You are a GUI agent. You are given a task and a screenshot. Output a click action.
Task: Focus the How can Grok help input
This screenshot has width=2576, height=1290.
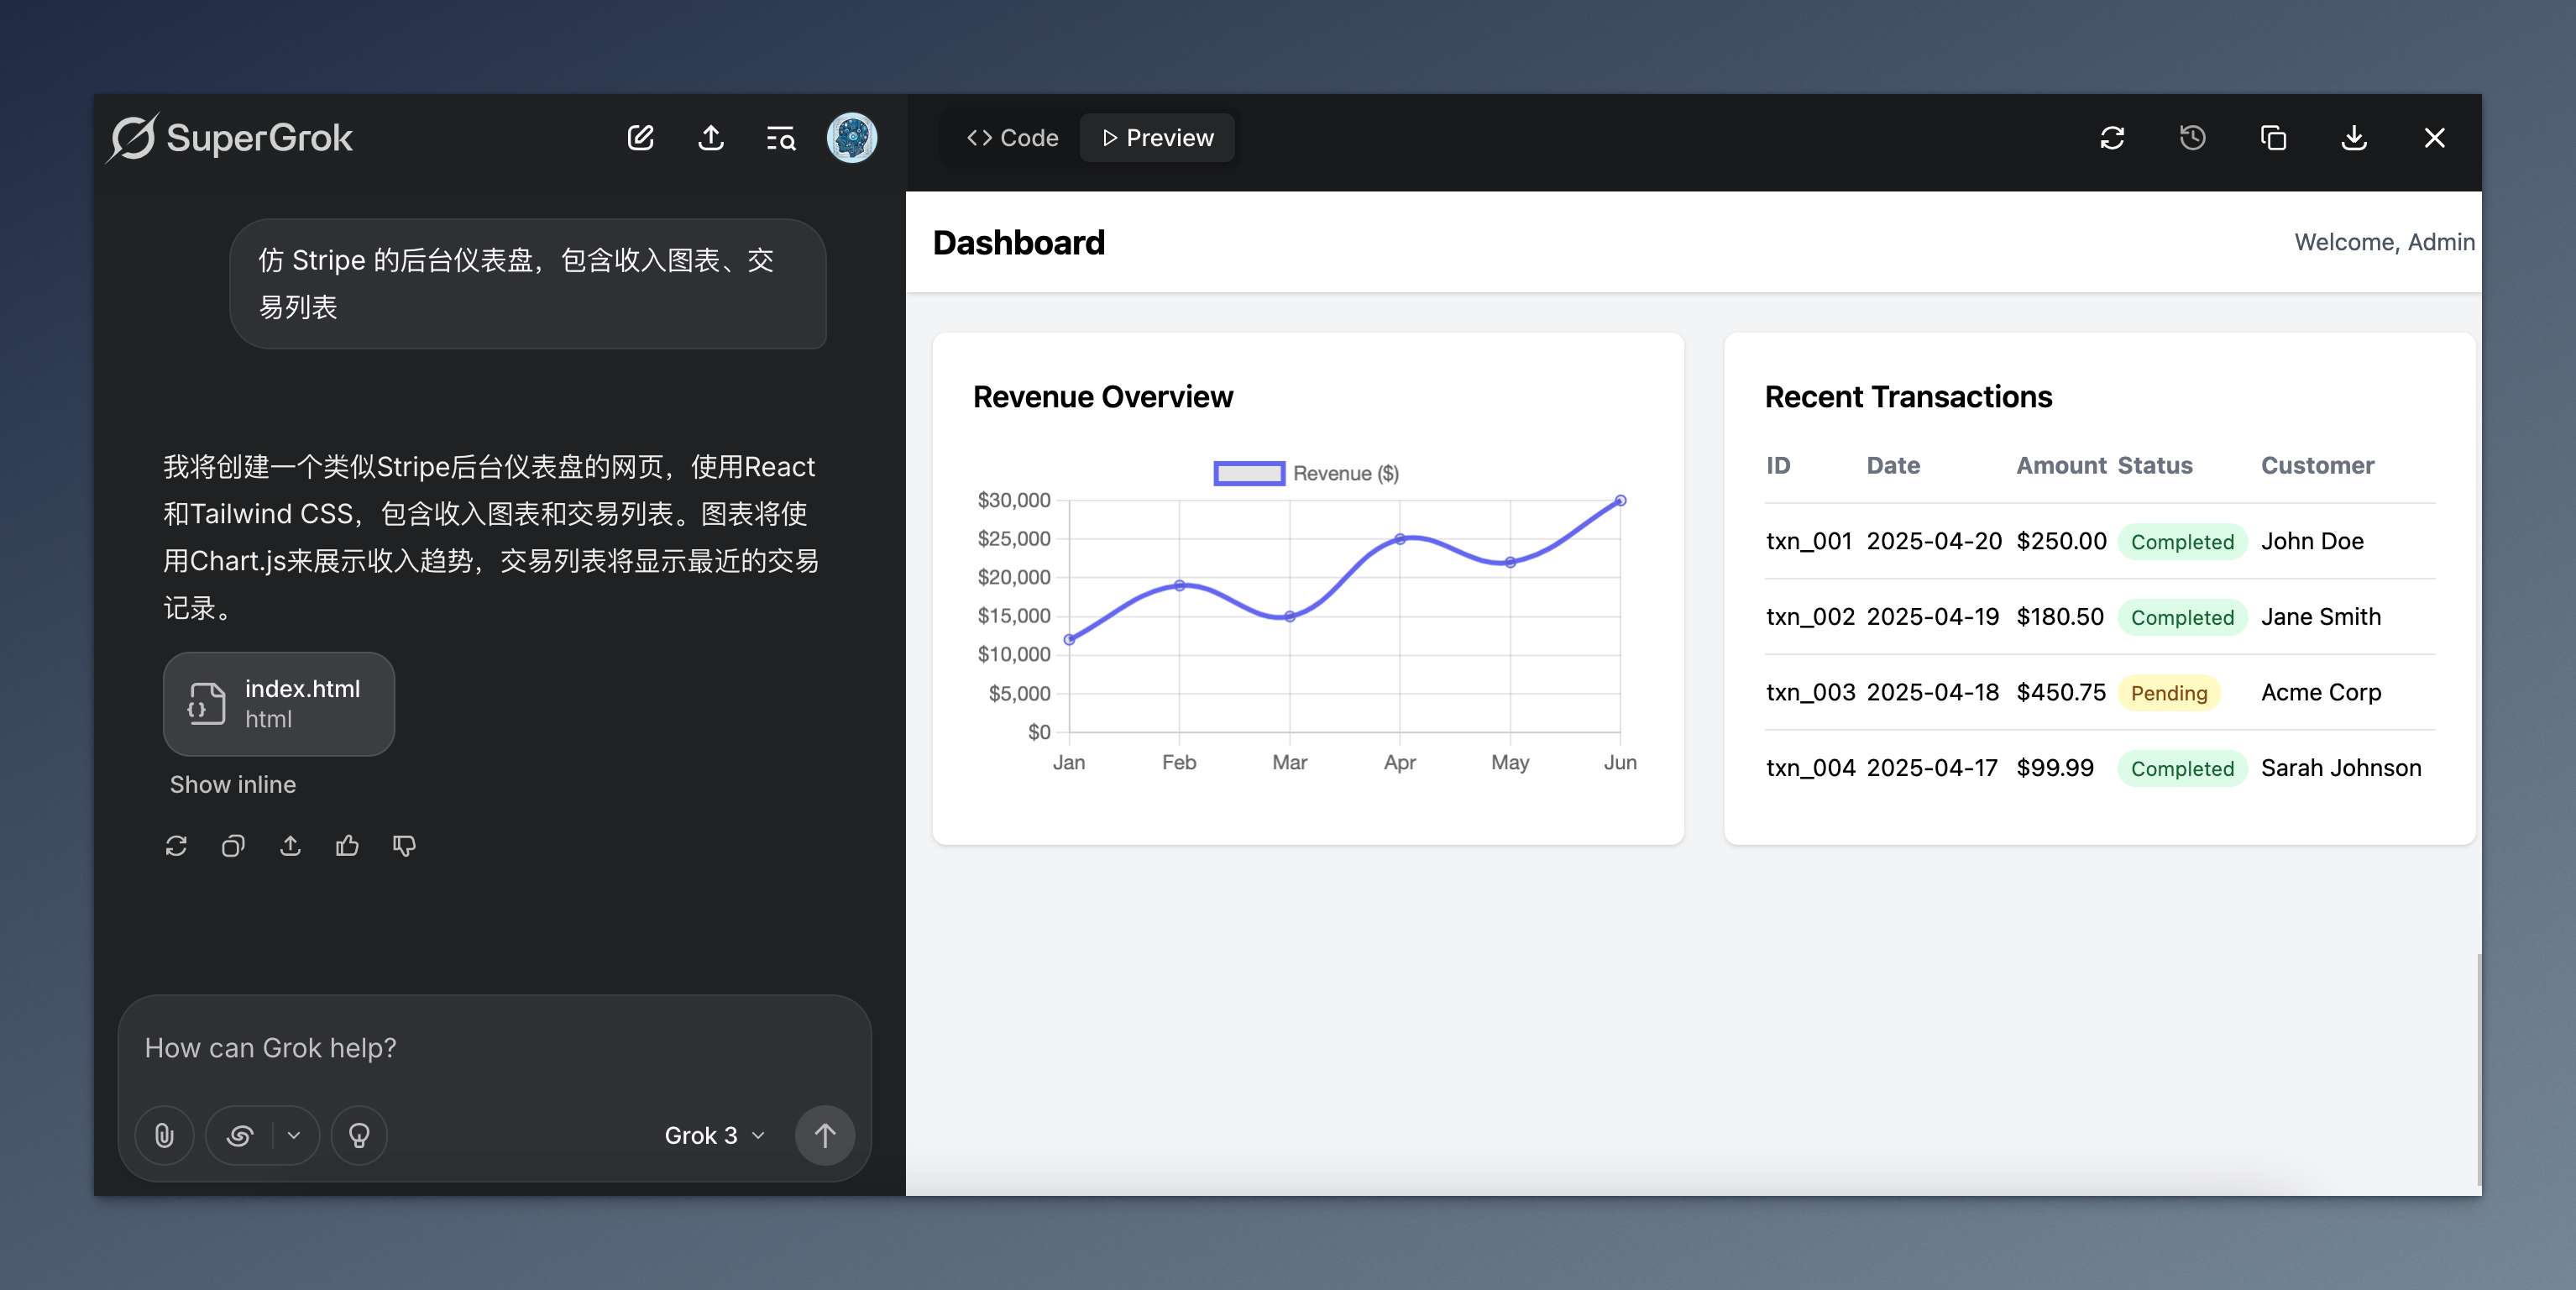pos(494,1048)
